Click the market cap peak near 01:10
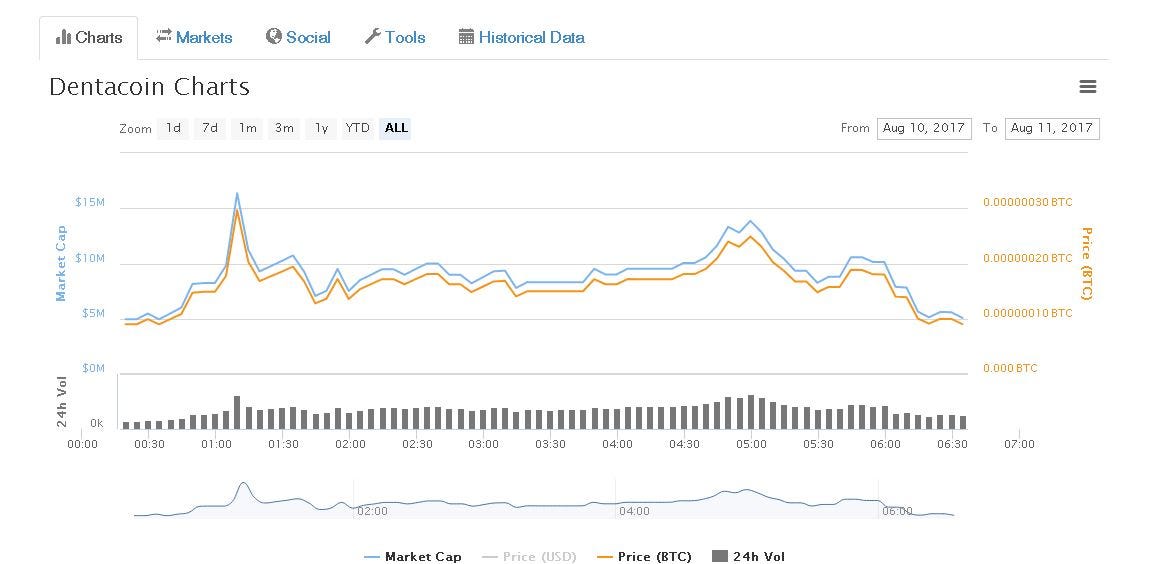1153x564 pixels. [x=237, y=193]
